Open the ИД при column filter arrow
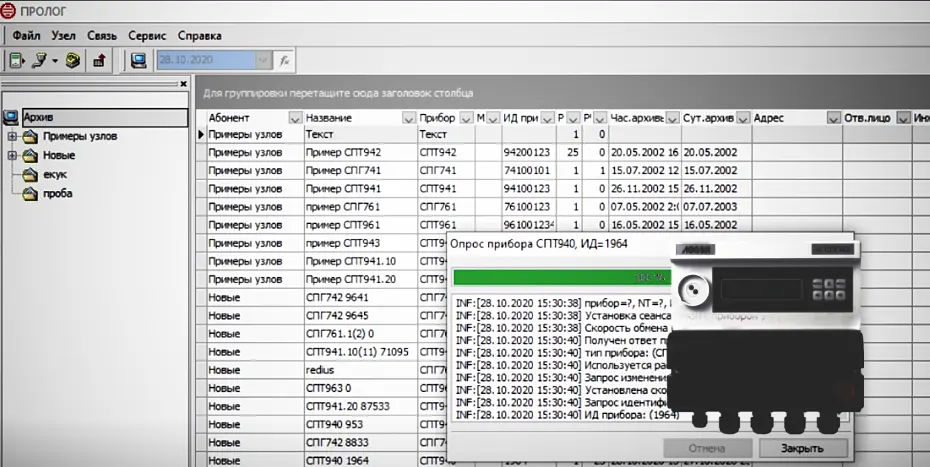Image resolution: width=930 pixels, height=467 pixels. pos(547,118)
